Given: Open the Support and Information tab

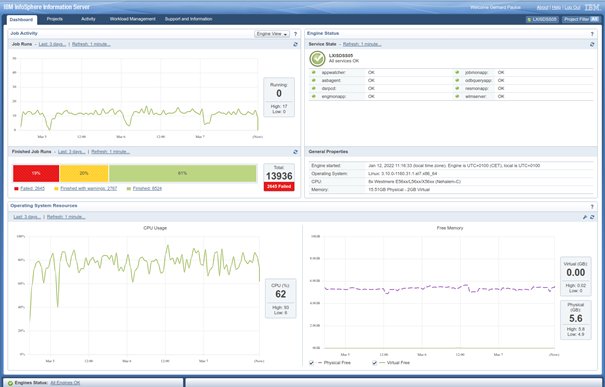Looking at the screenshot, I should [189, 19].
